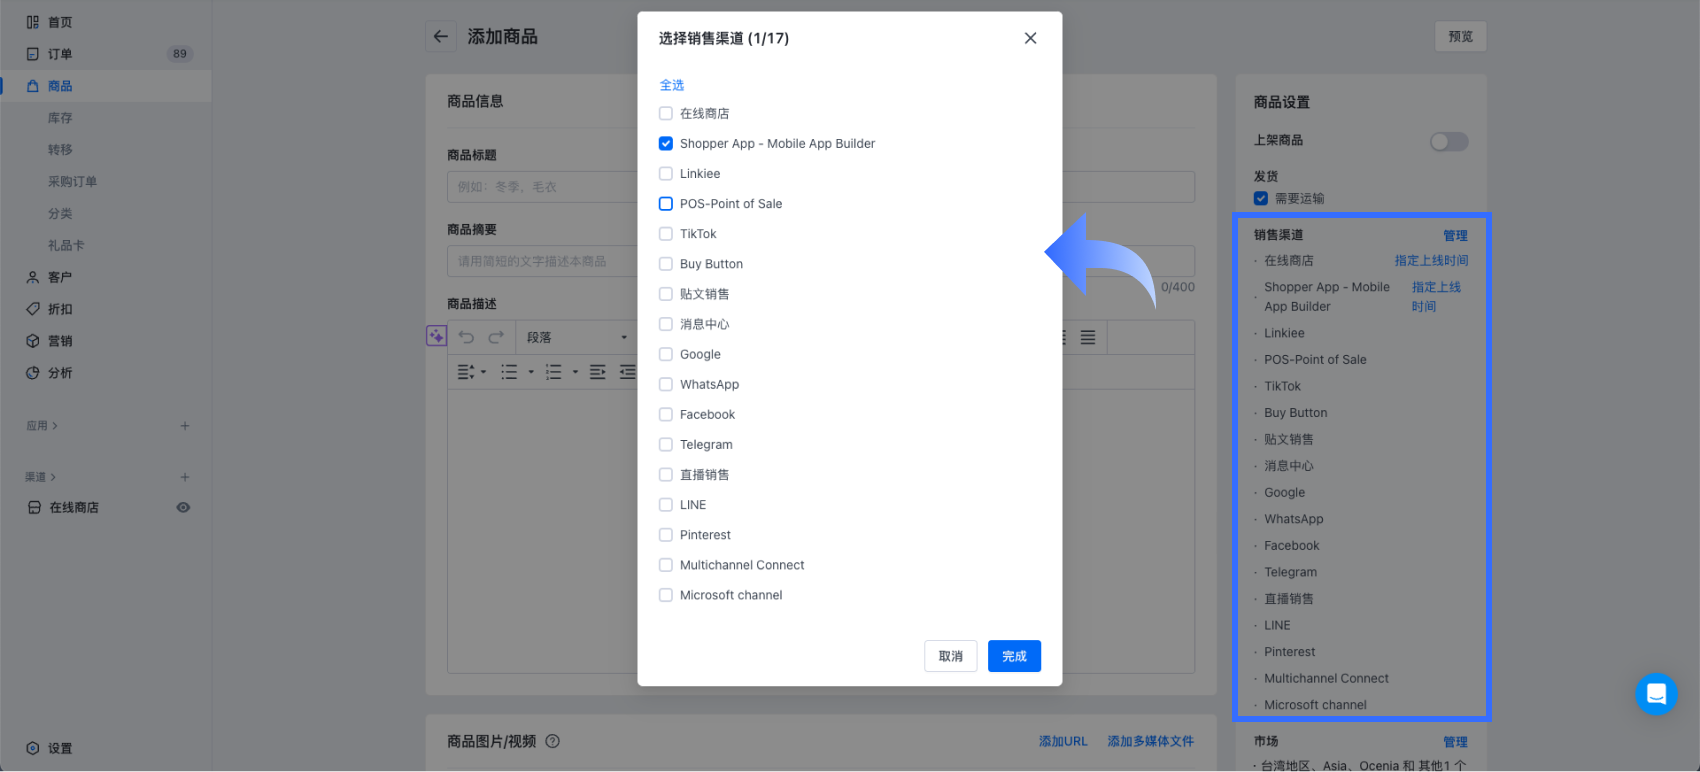Redo edit in description editor
Screen dimensions: 1700x772
coord(496,337)
